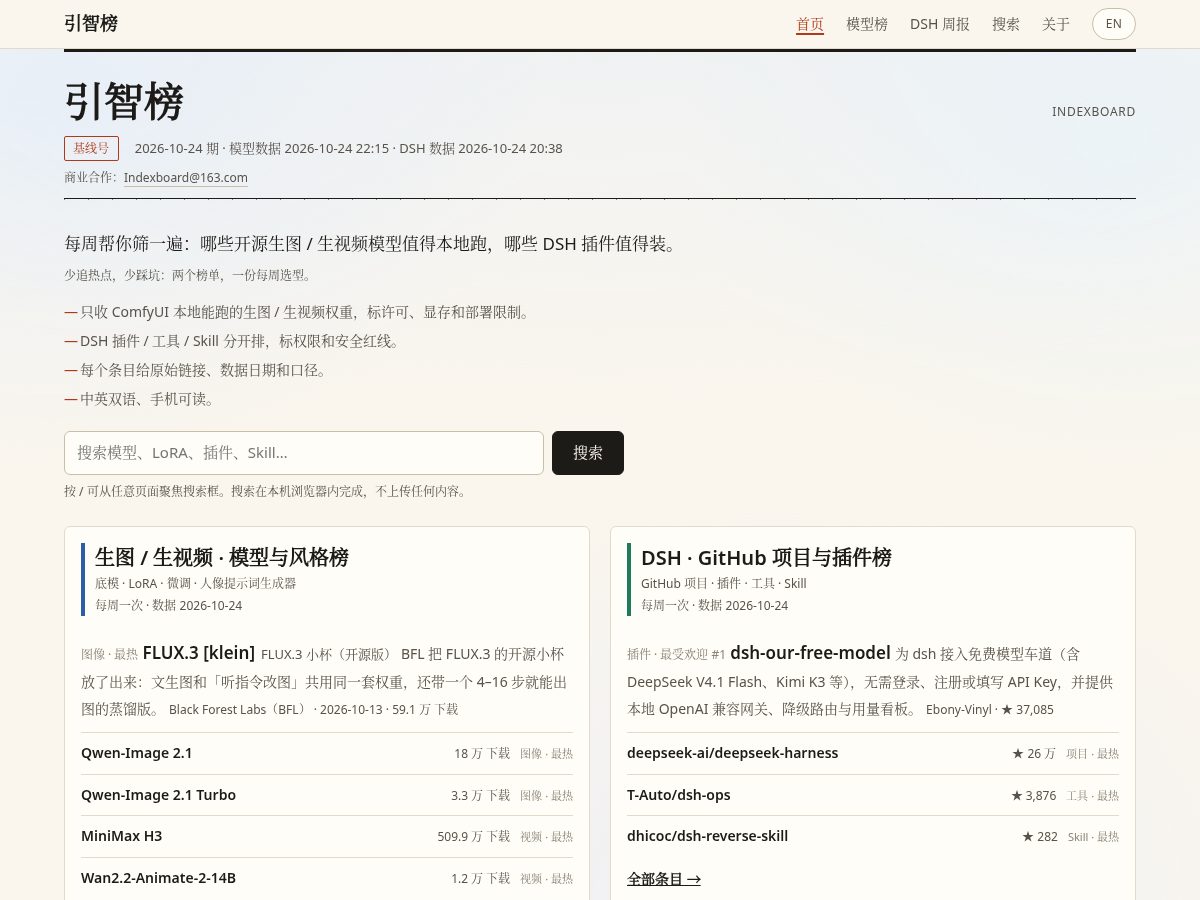Image resolution: width=1200 pixels, height=900 pixels.
Task: Click the ★ 3,876 star count
Action: (x=1034, y=795)
